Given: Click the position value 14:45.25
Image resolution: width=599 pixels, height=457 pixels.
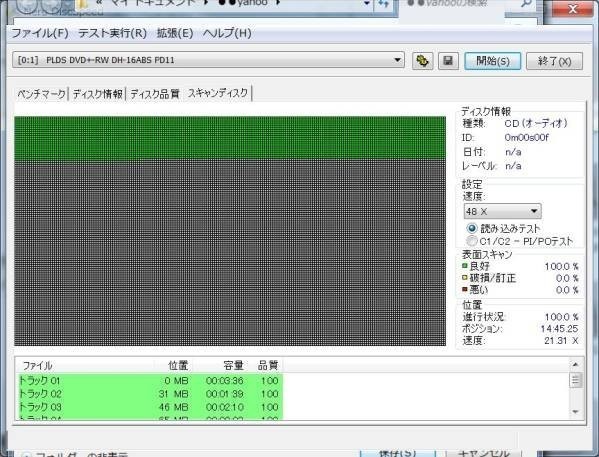Looking at the screenshot, I should (559, 329).
